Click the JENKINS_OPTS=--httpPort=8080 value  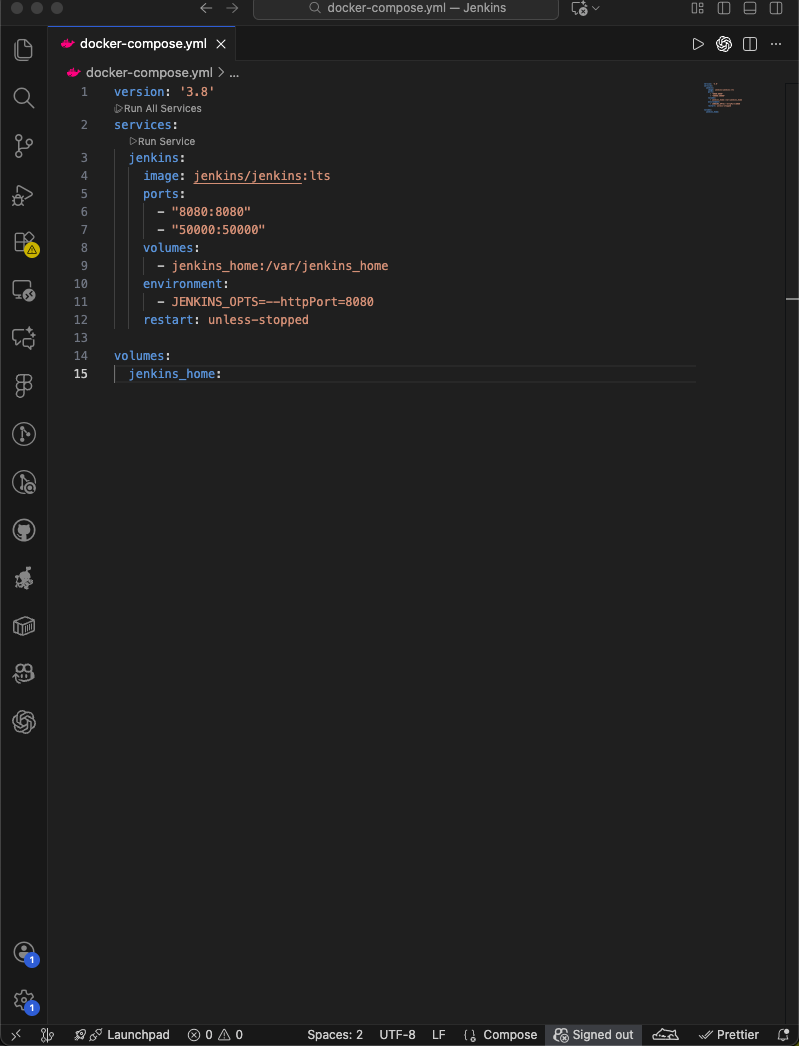[x=273, y=302]
